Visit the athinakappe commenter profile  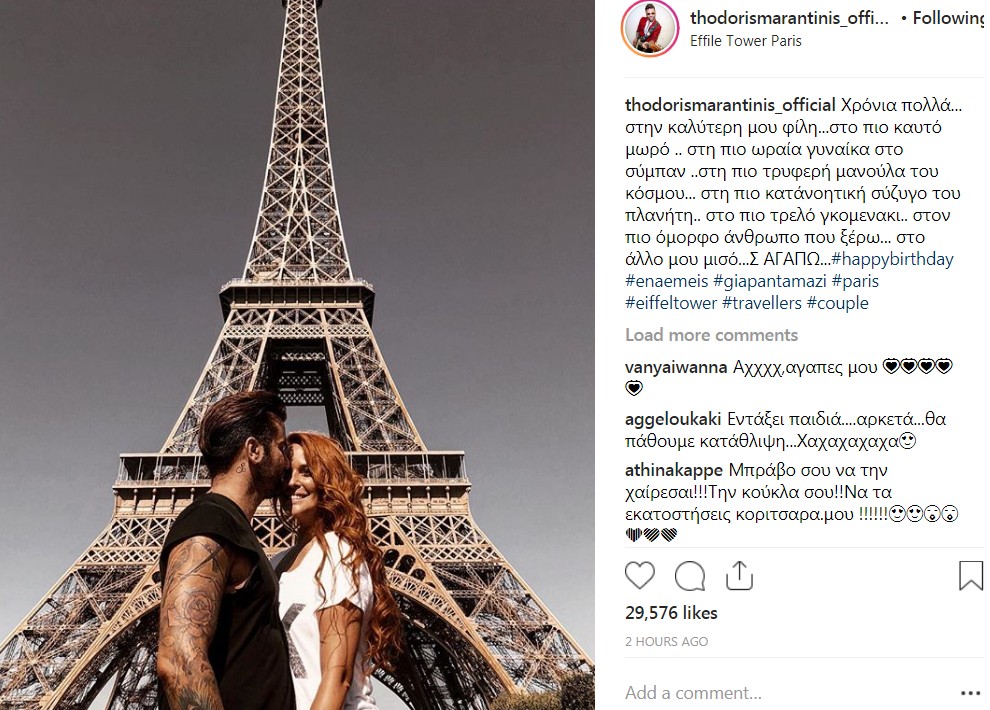click(674, 470)
